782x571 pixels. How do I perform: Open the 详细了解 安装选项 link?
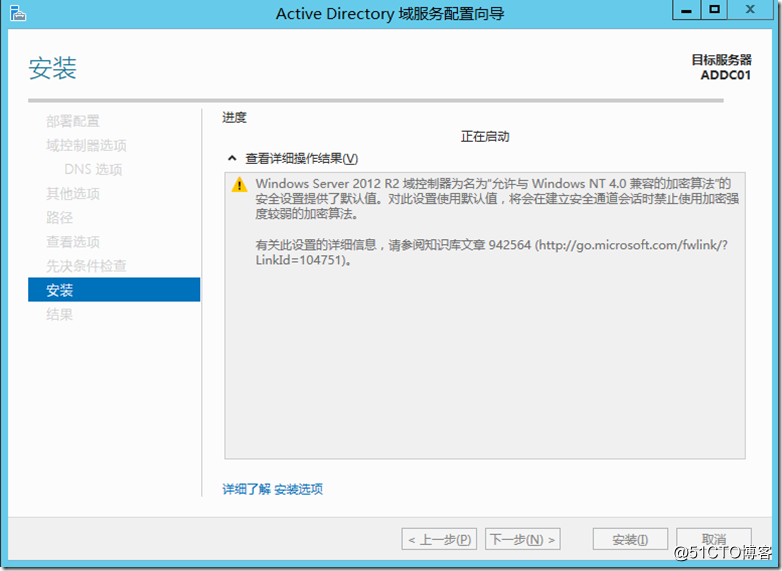[272, 489]
